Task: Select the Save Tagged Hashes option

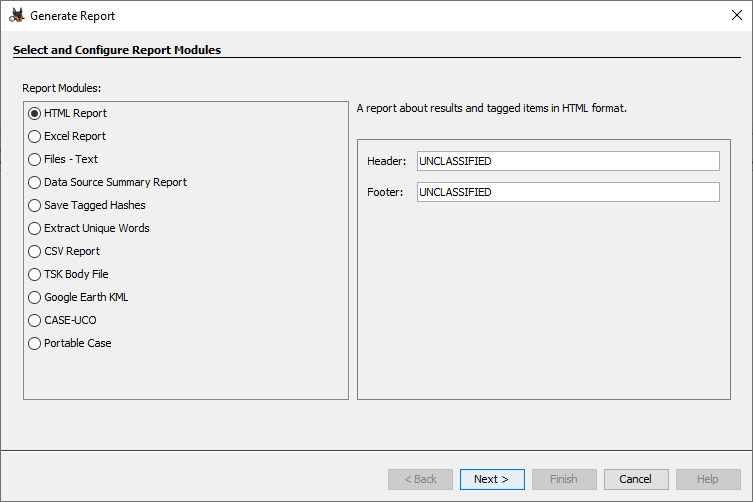Action: tap(35, 205)
